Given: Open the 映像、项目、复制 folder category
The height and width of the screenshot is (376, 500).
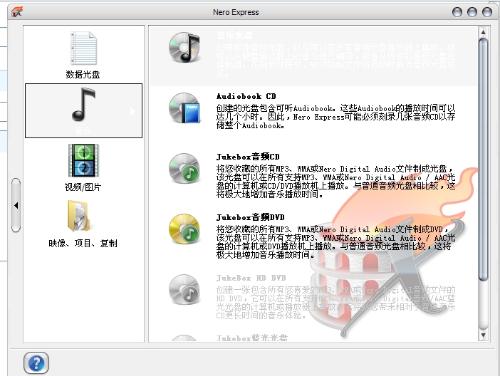Looking at the screenshot, I should [79, 216].
